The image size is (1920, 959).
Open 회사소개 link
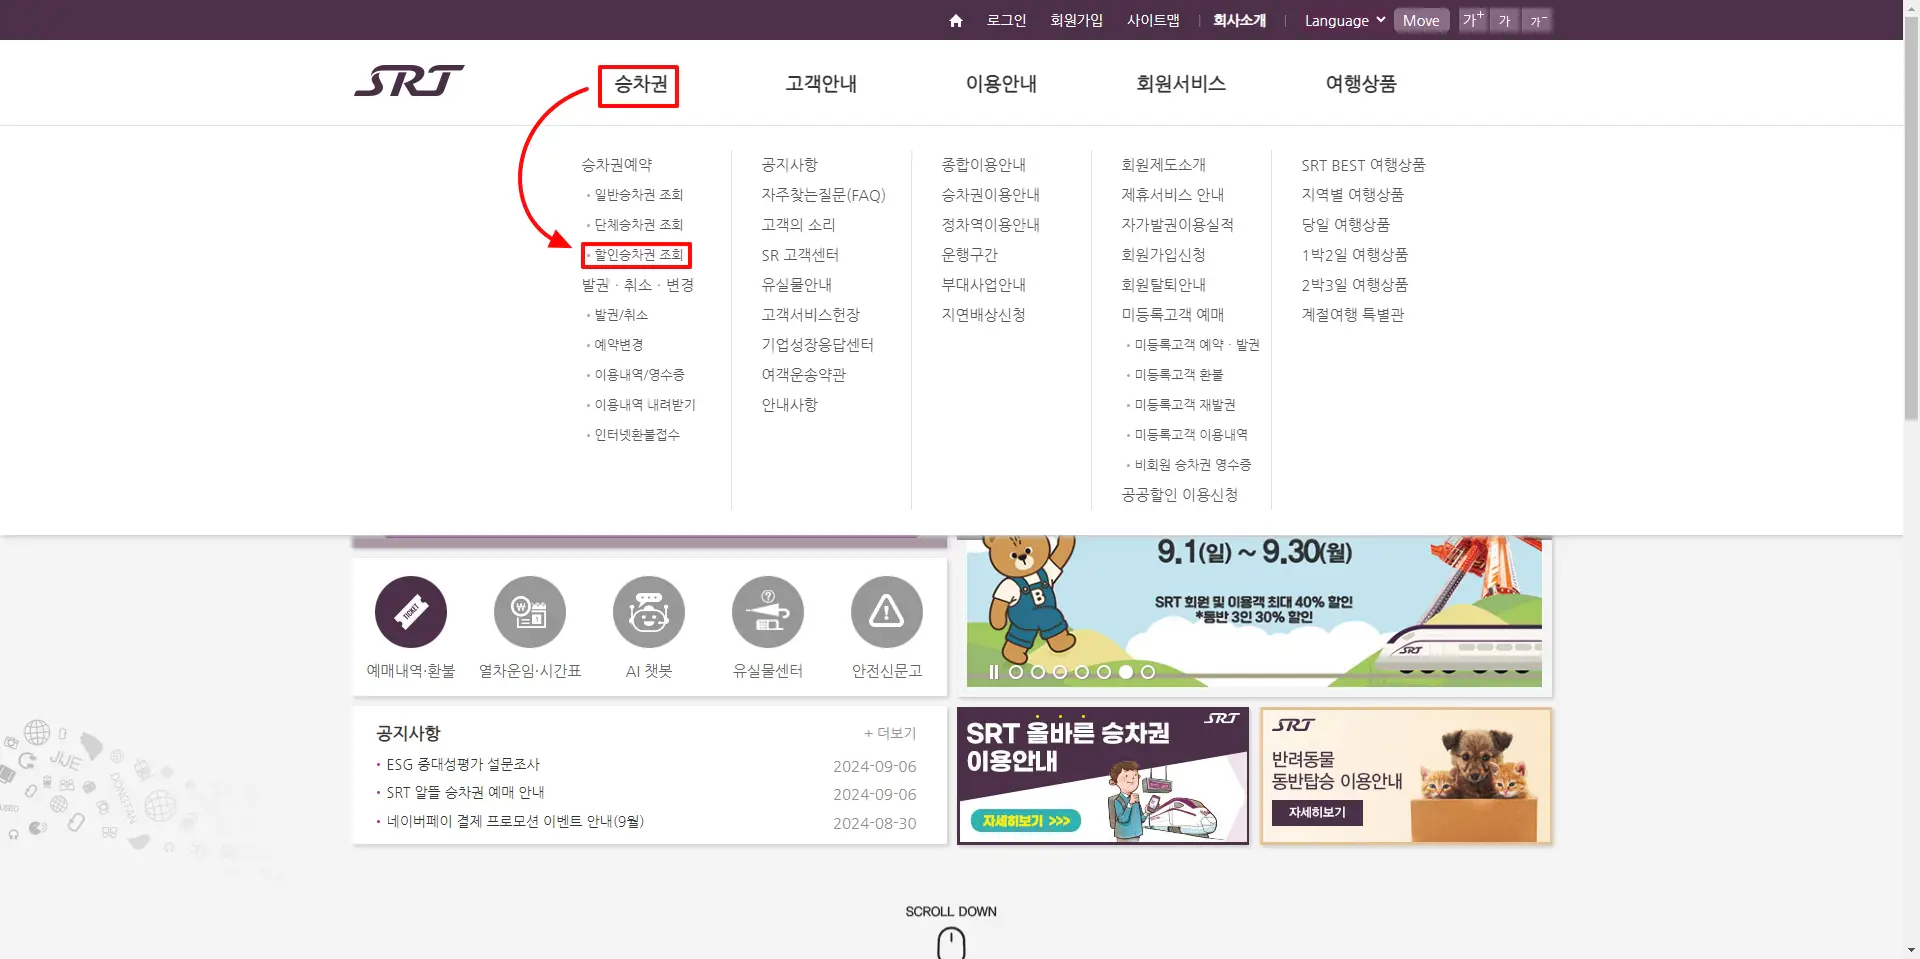coord(1239,20)
